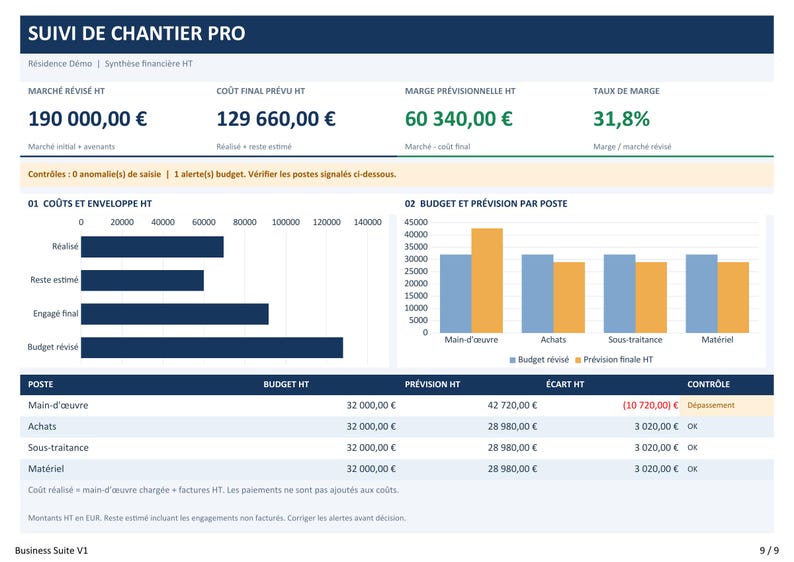Click the 'Coût réalisé' footnote line
794x562 pixels.
coord(213,490)
